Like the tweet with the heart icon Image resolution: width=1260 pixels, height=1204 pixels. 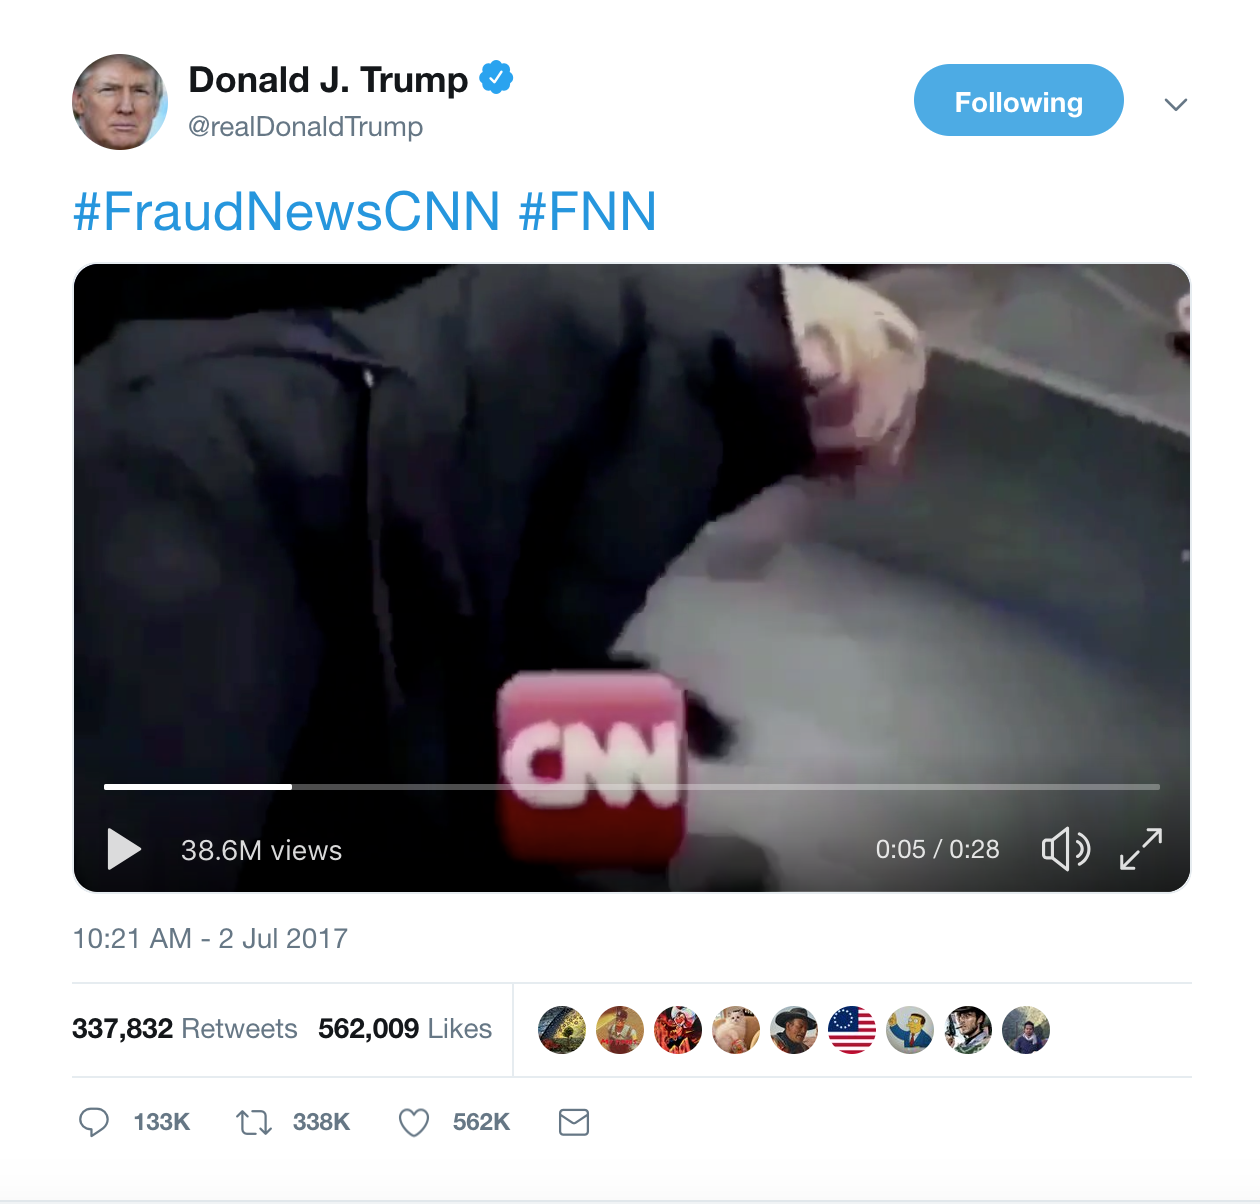coord(414,1122)
